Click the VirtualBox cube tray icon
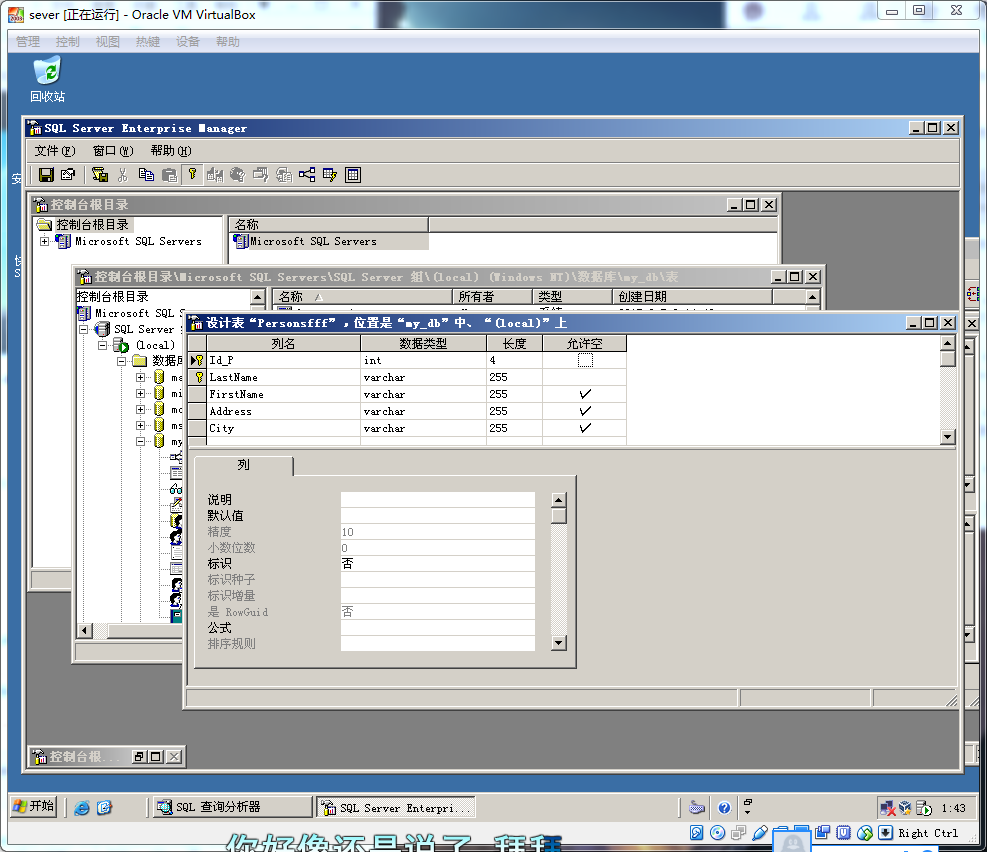The width and height of the screenshot is (987, 852). 905,807
